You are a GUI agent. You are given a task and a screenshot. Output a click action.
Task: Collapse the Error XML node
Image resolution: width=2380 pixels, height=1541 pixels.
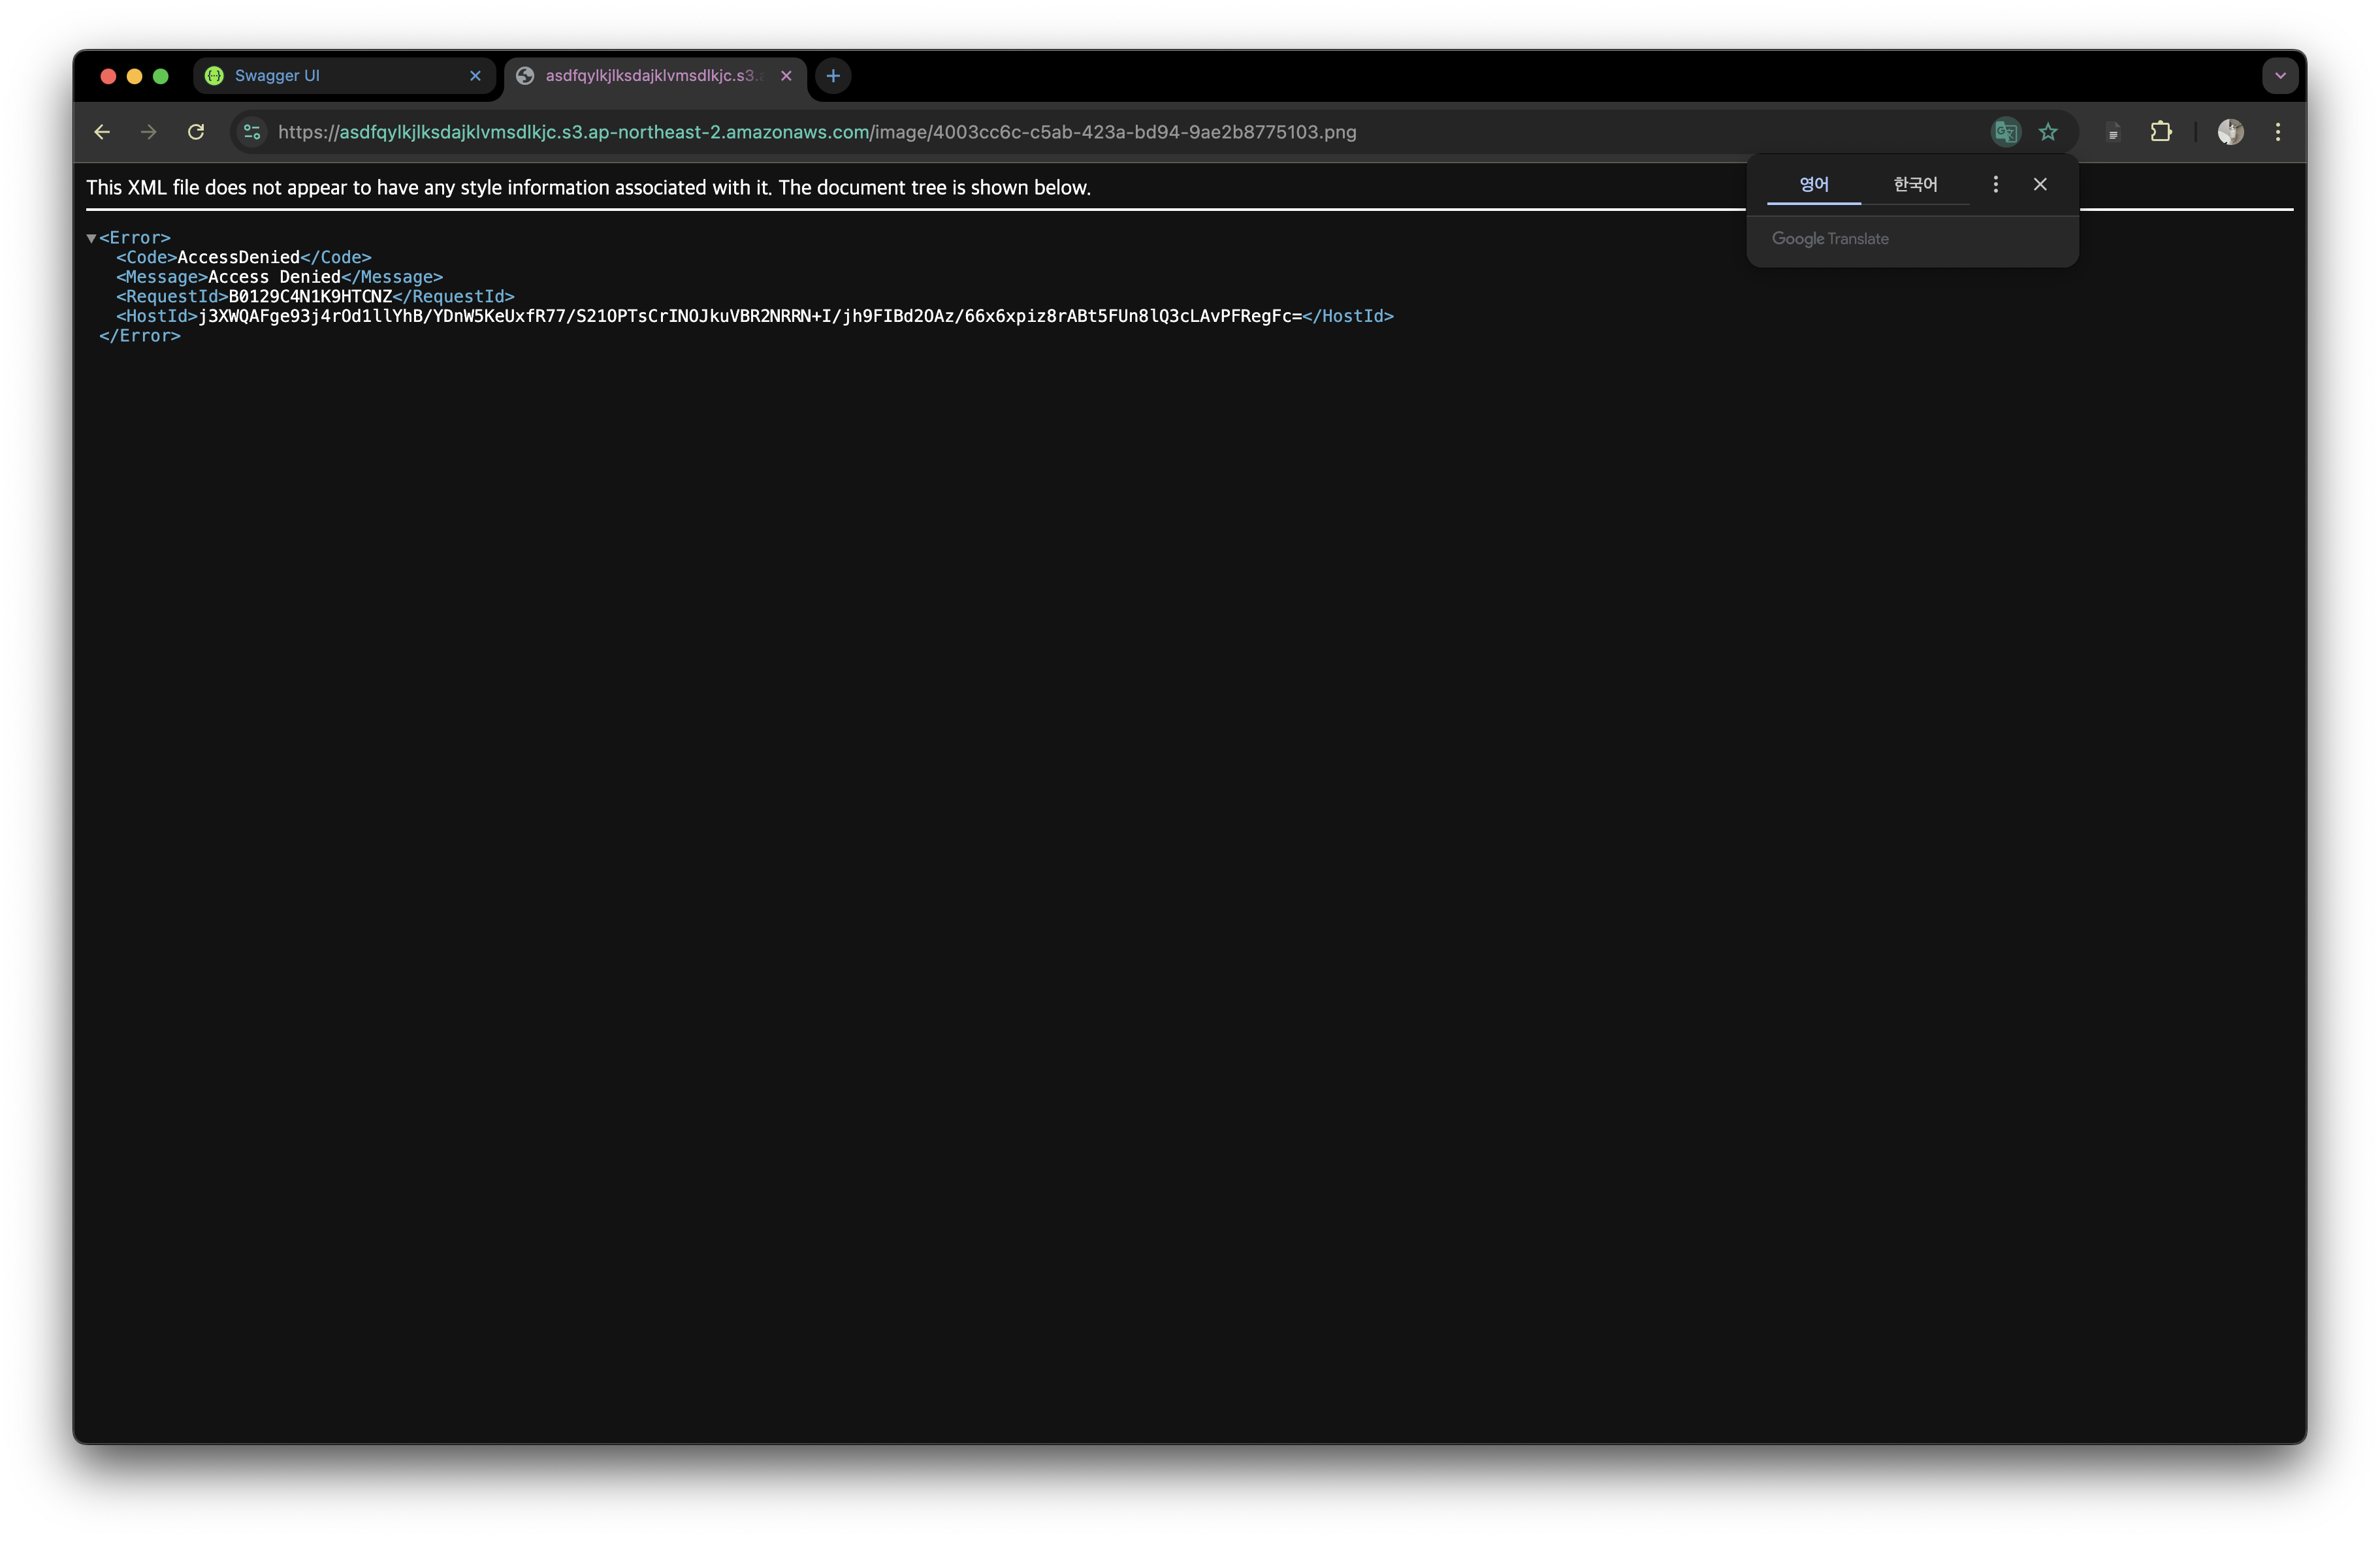click(x=91, y=238)
